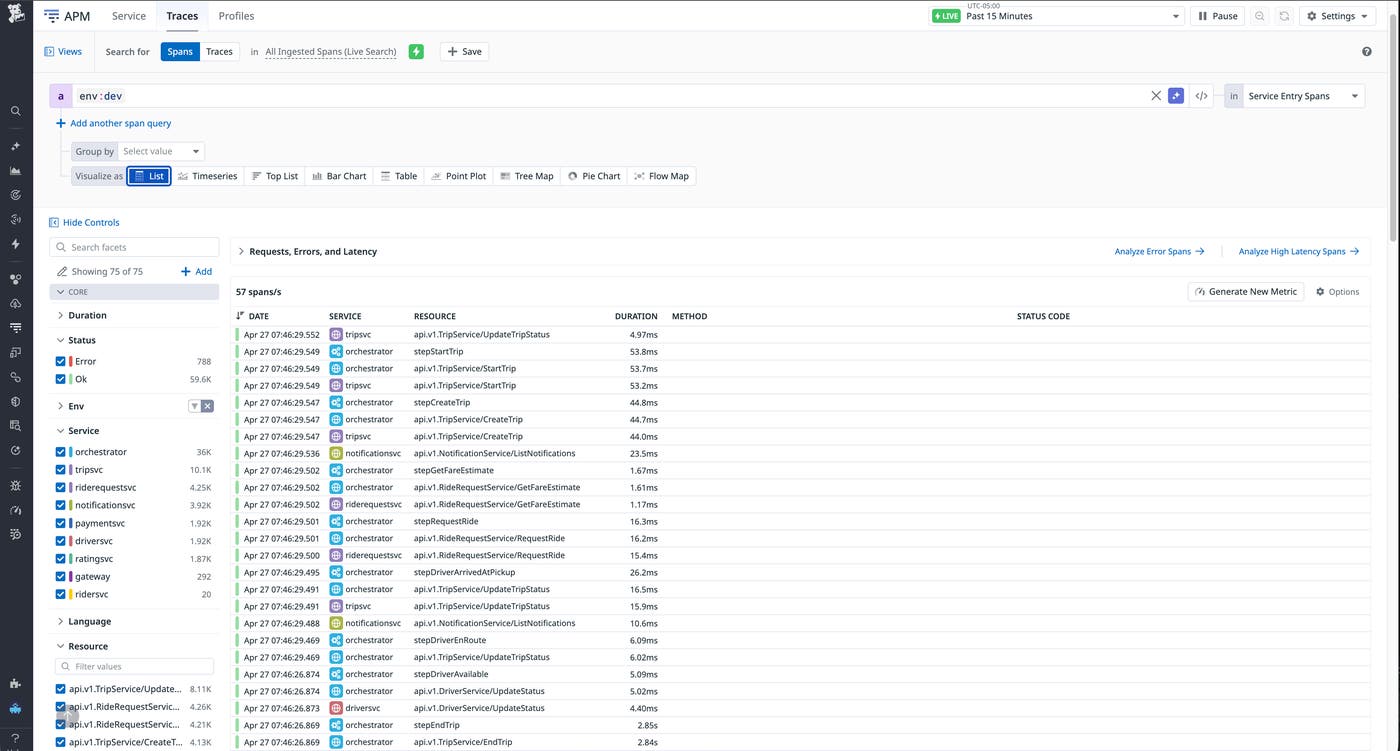The image size is (1400, 751).
Task: Toggle the ridersvc service checkbox
Action: pyautogui.click(x=61, y=594)
